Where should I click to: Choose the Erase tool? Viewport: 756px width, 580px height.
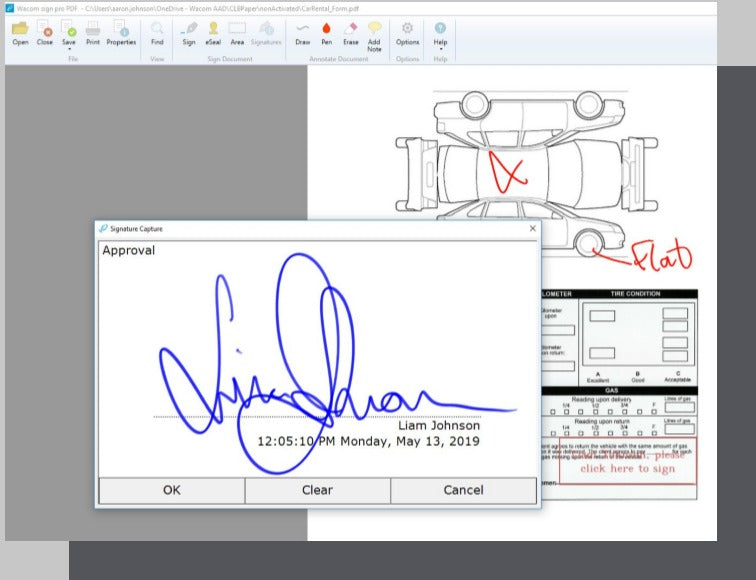[x=350, y=33]
